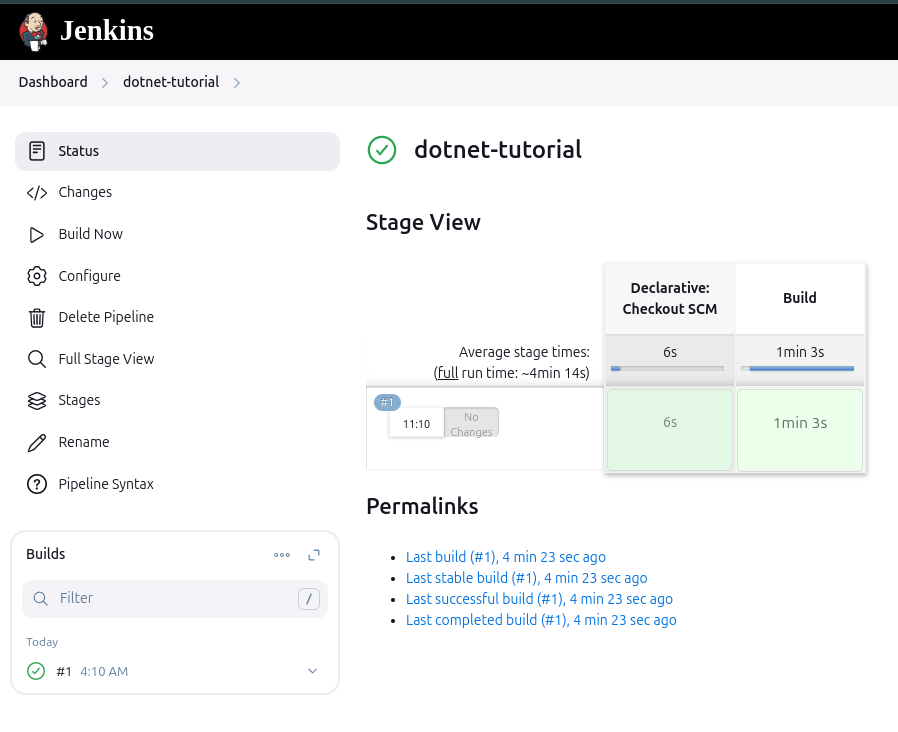Click the Jenkins butler logo

coord(33,30)
